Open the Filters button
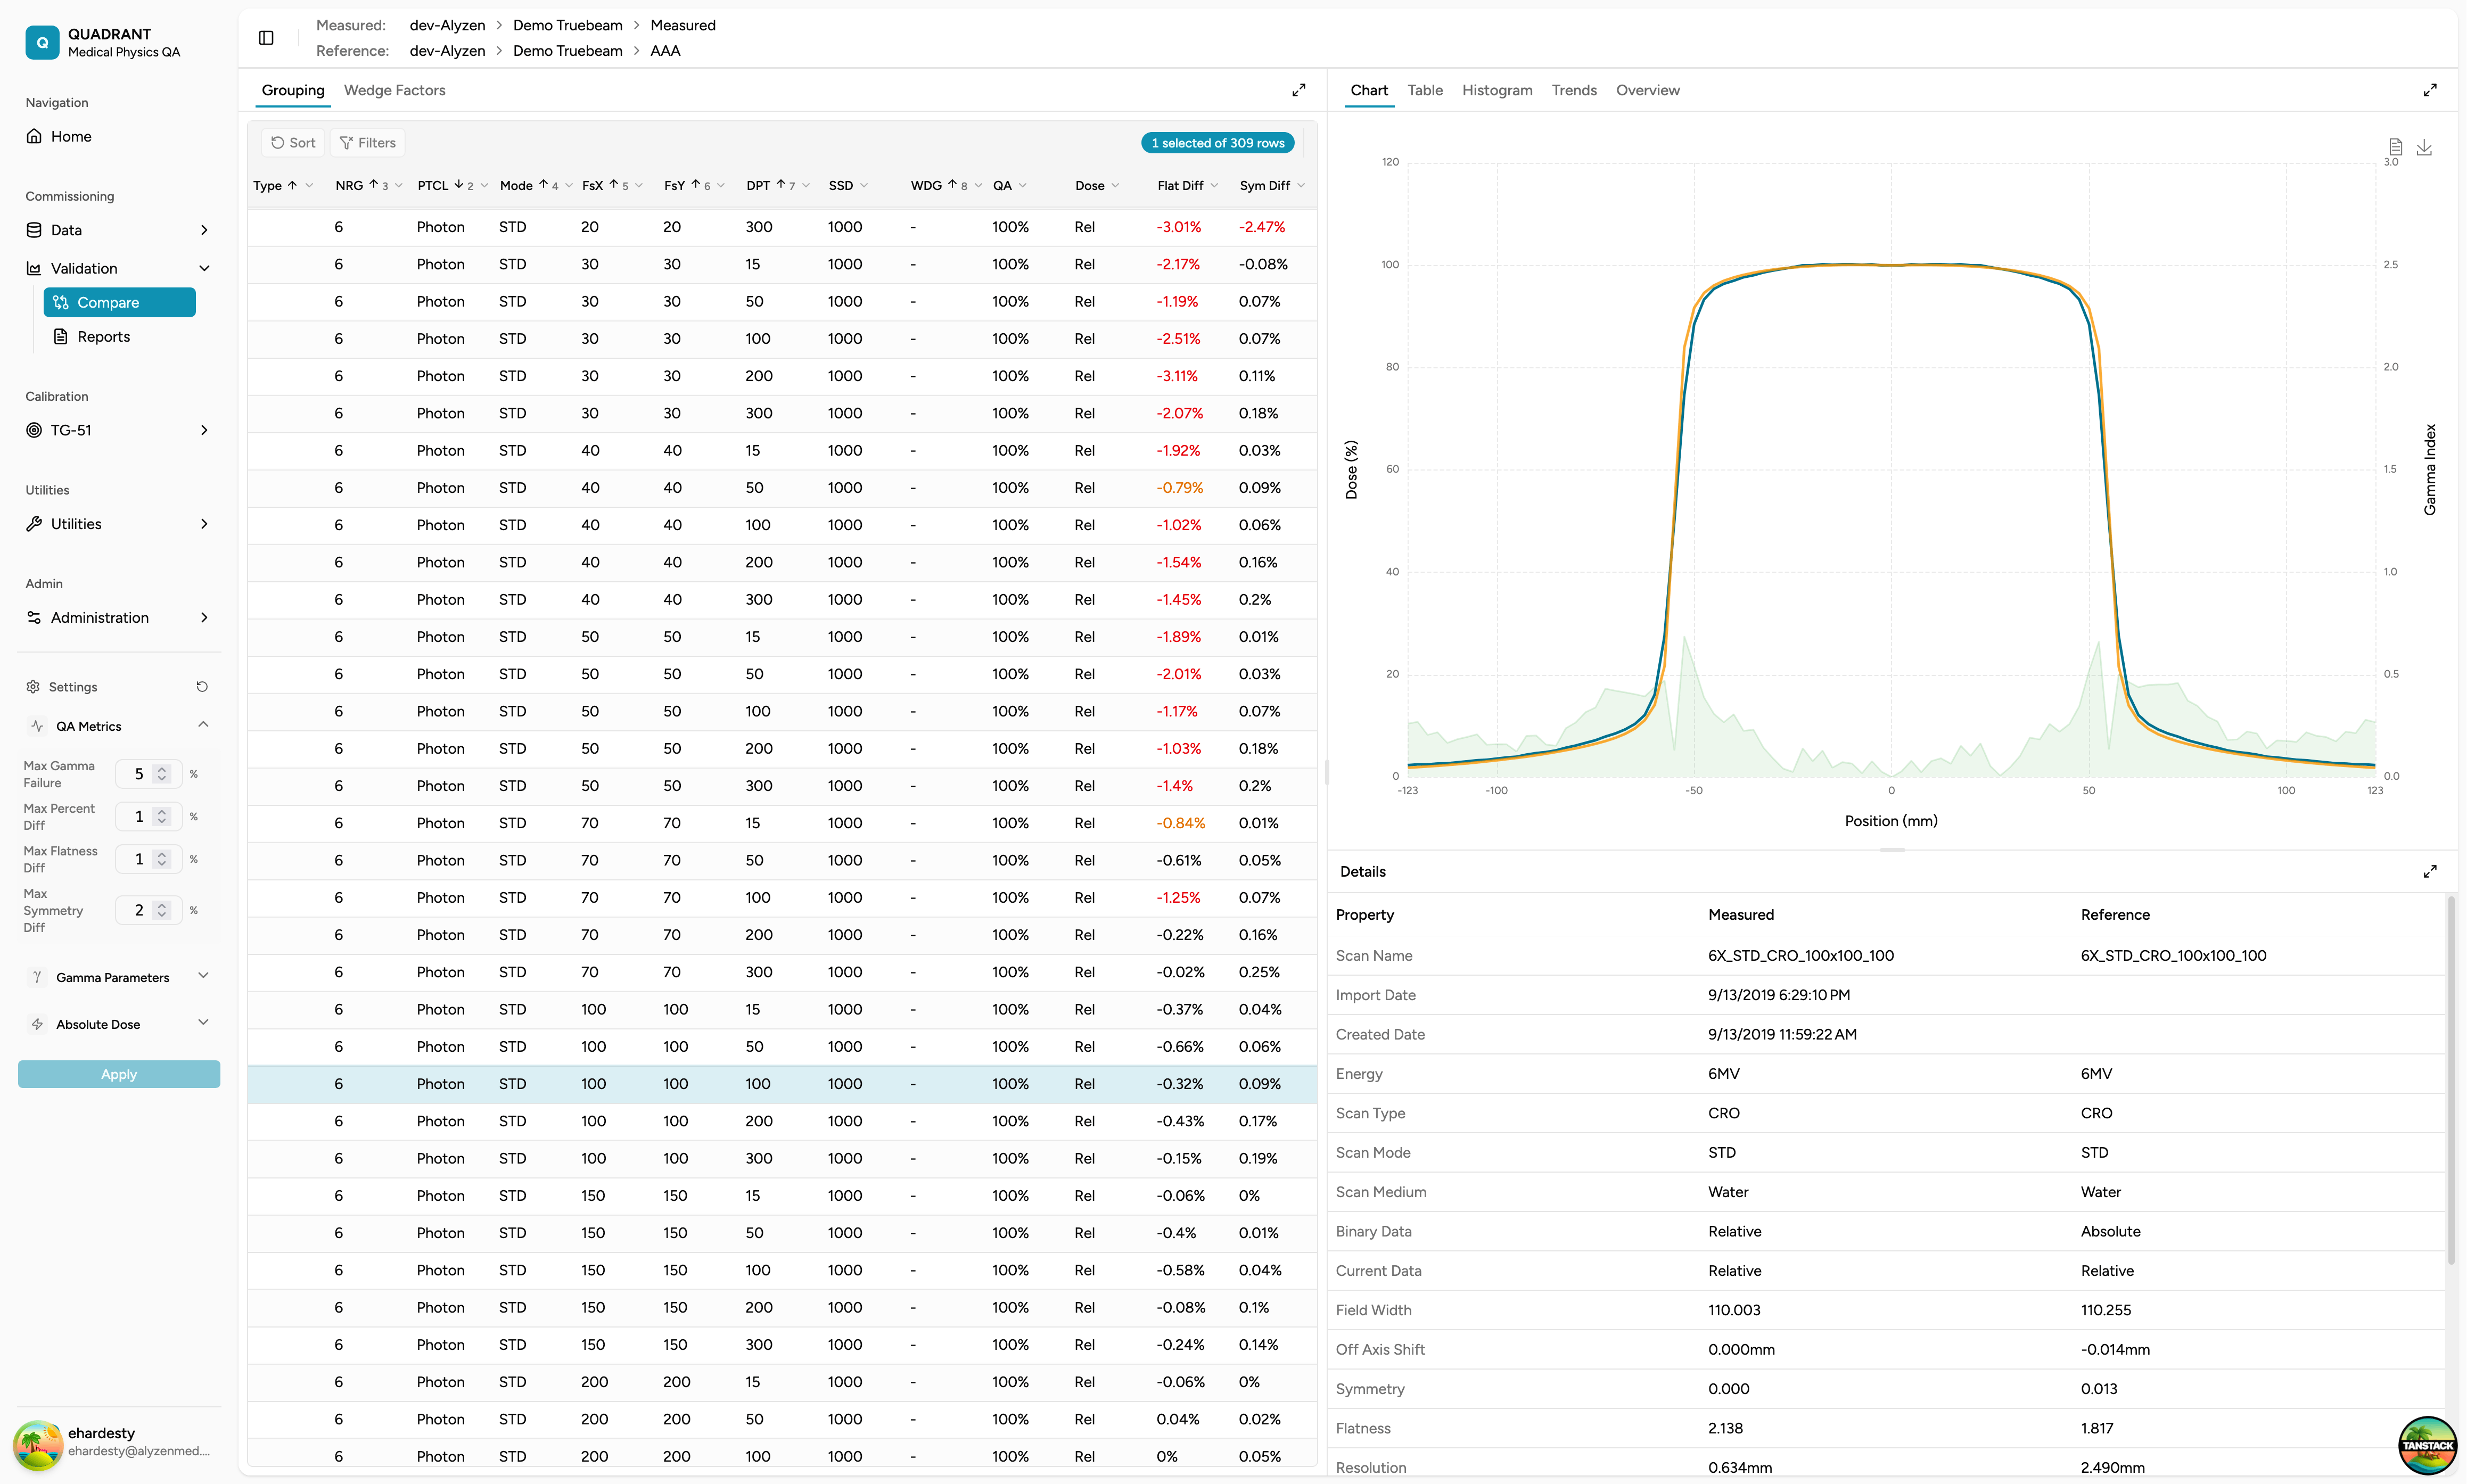The height and width of the screenshot is (1484, 2467). [367, 143]
